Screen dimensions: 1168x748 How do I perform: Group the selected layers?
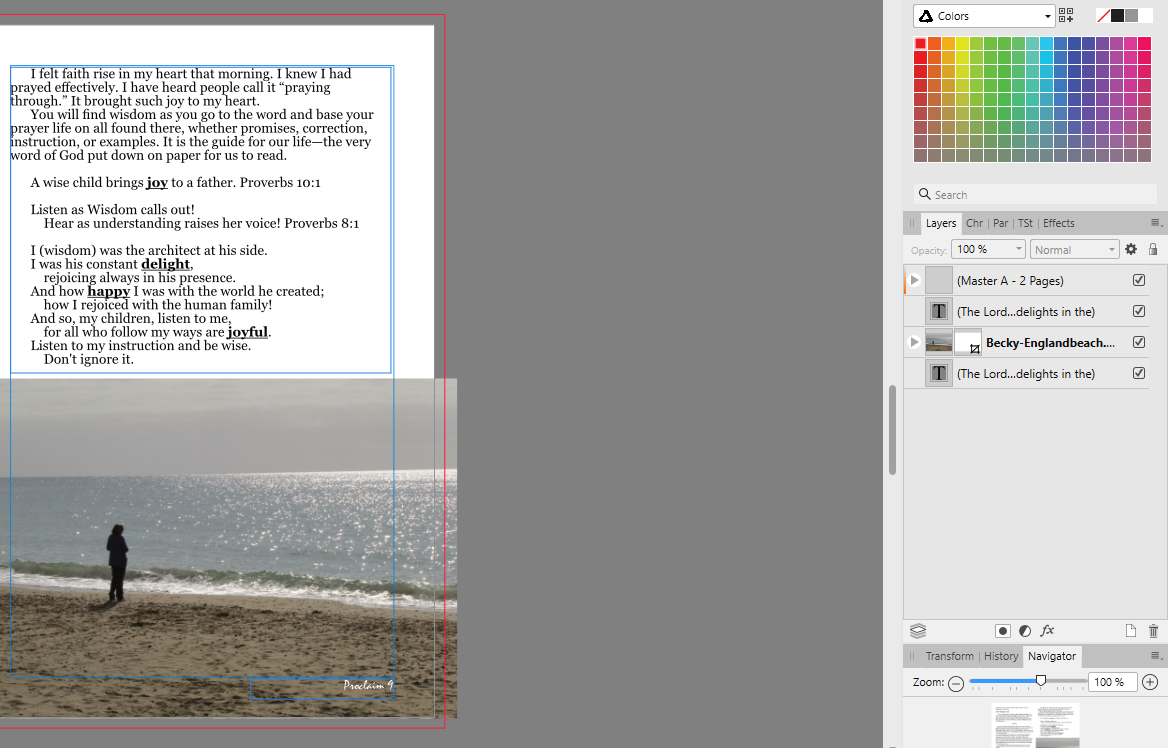pyautogui.click(x=918, y=631)
